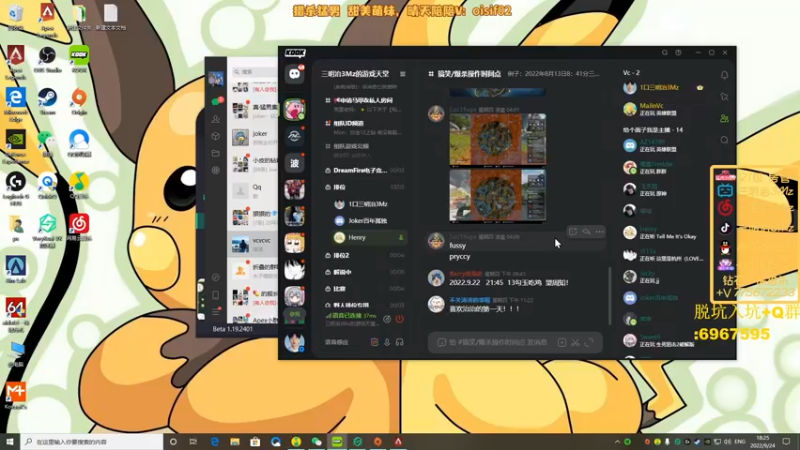Open KOOK home direct messages icon
800x450 pixels.
(x=294, y=74)
